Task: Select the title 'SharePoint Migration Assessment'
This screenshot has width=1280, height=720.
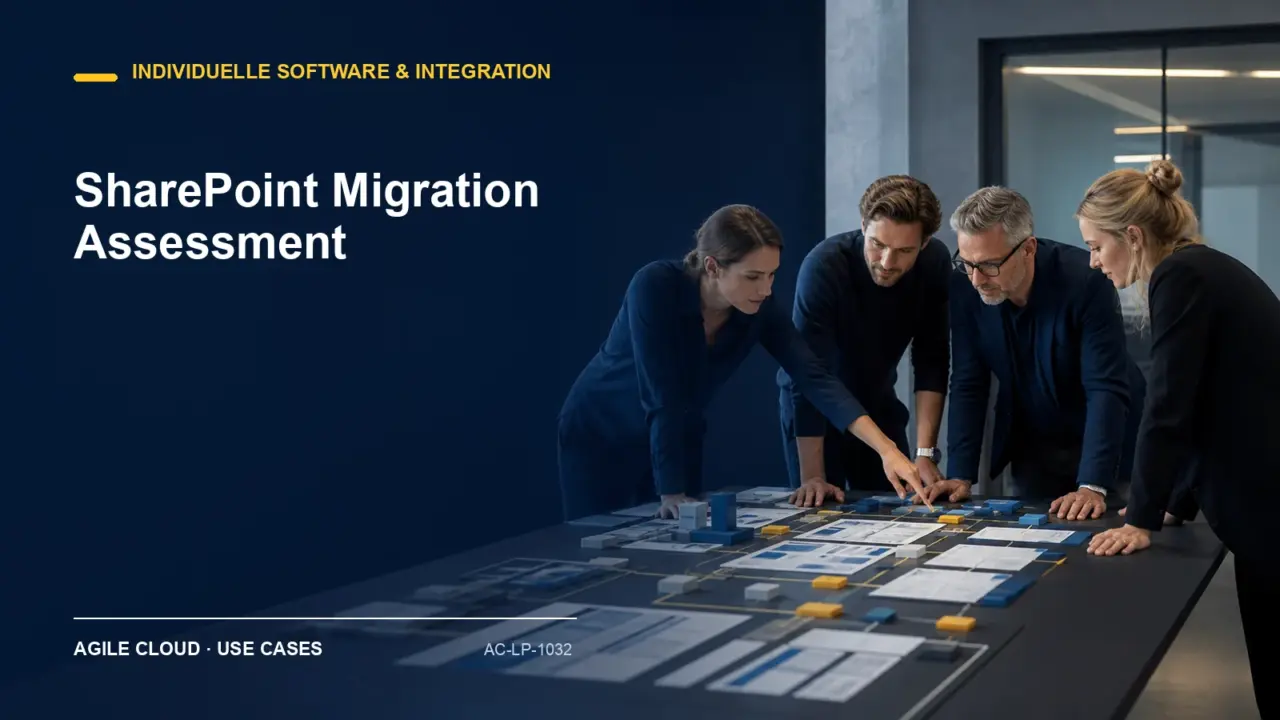Action: pos(306,216)
